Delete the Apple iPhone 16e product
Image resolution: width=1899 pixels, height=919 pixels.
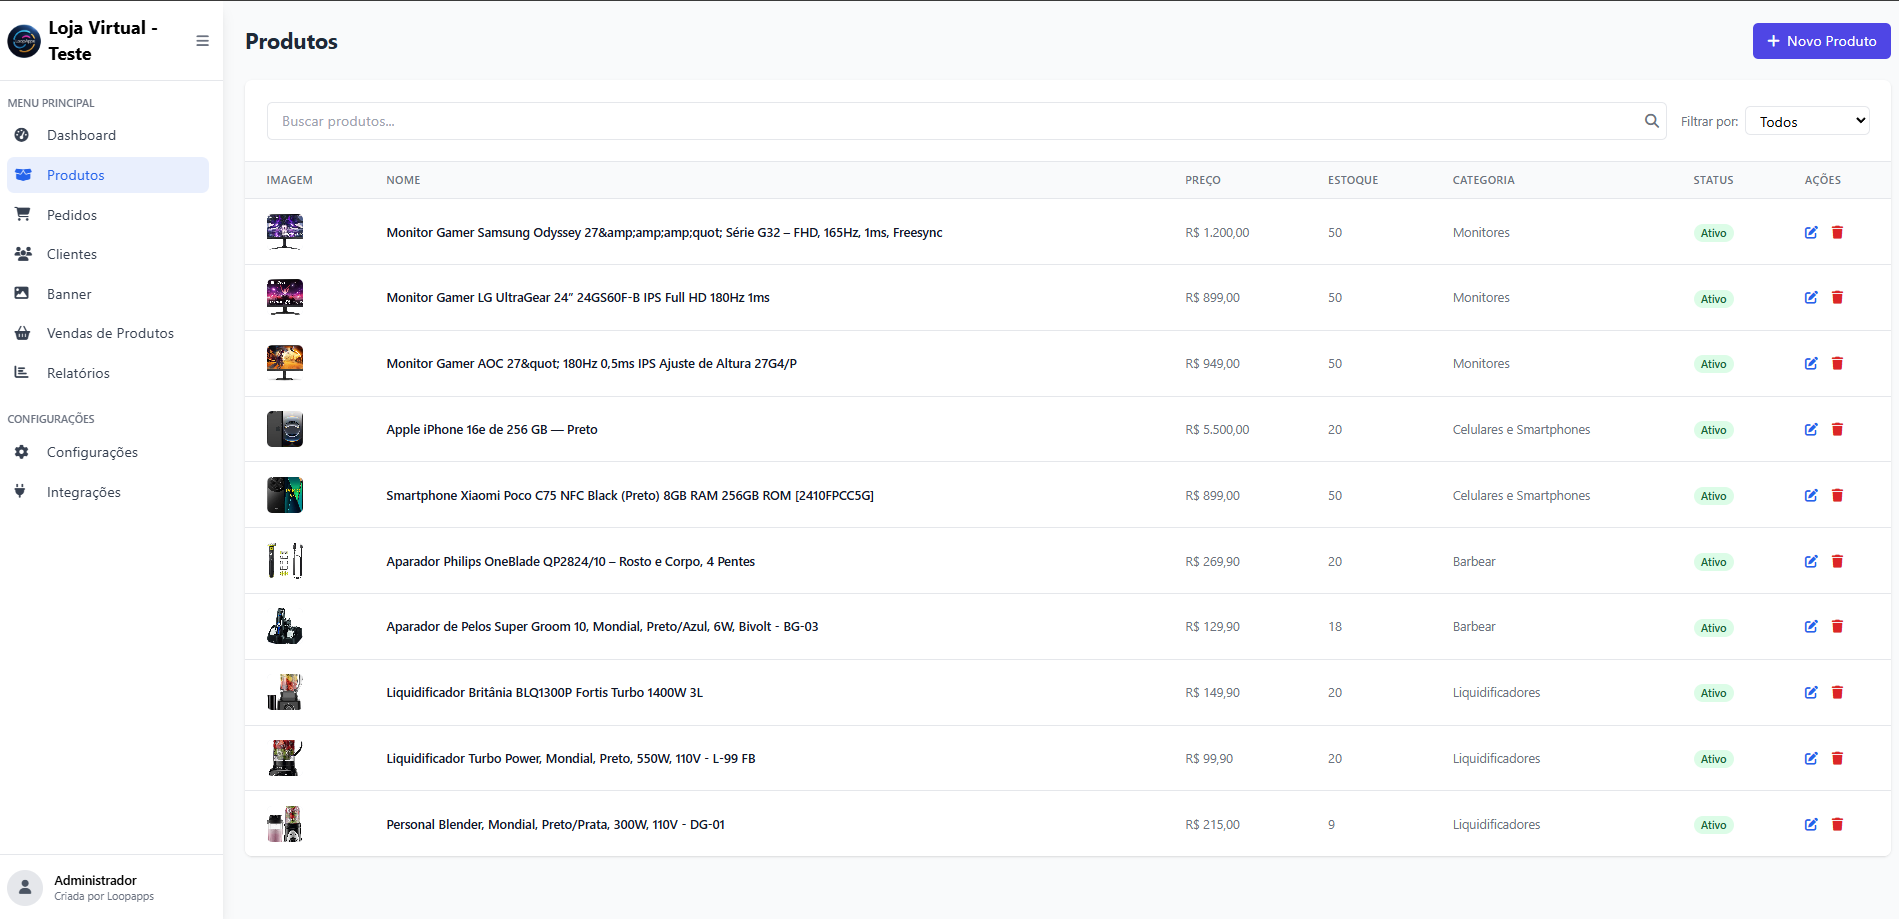(1837, 430)
